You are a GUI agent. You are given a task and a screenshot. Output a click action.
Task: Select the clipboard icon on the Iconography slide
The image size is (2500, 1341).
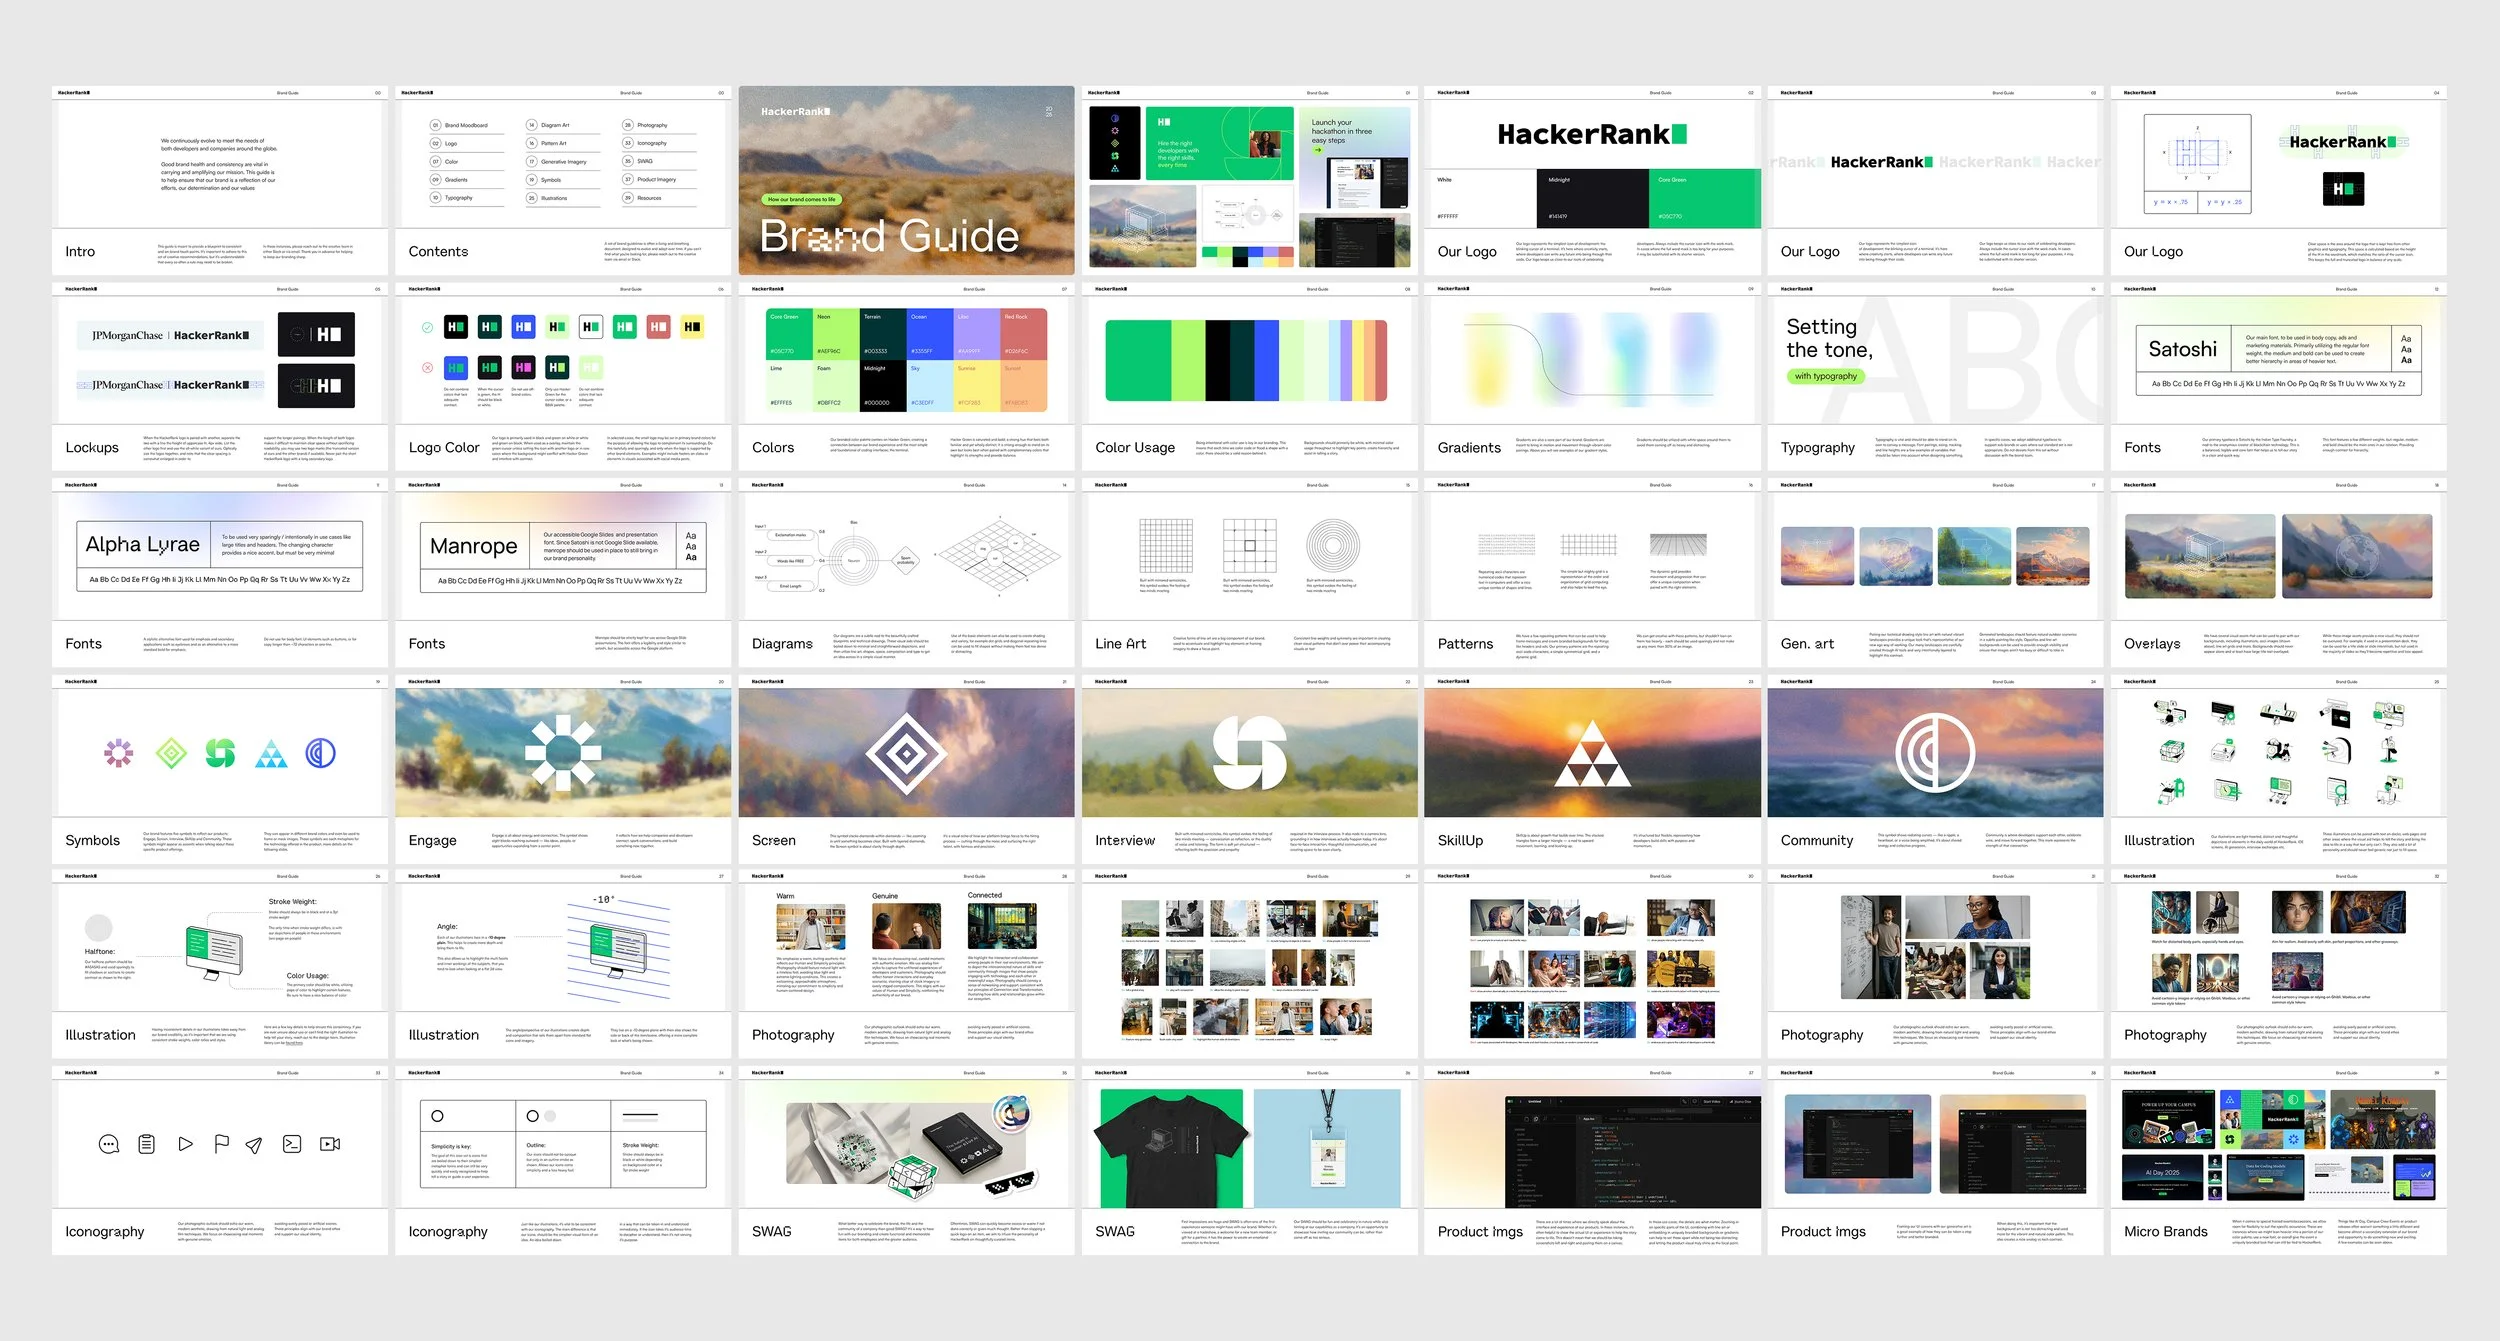[147, 1144]
